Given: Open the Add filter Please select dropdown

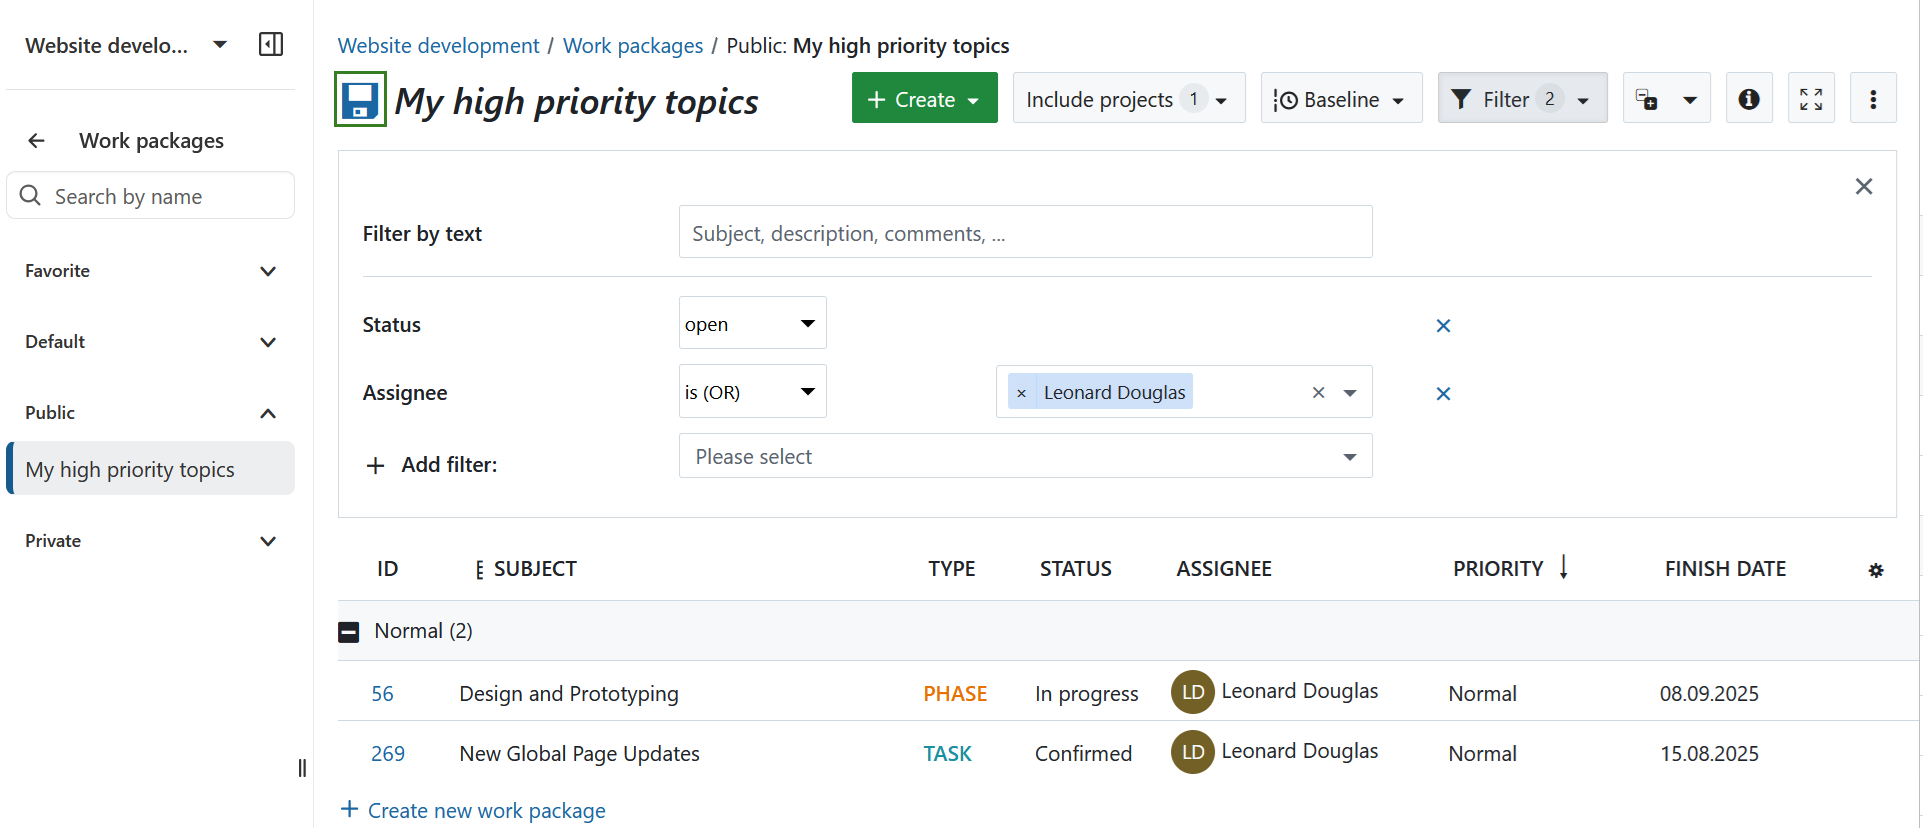Looking at the screenshot, I should (1024, 457).
